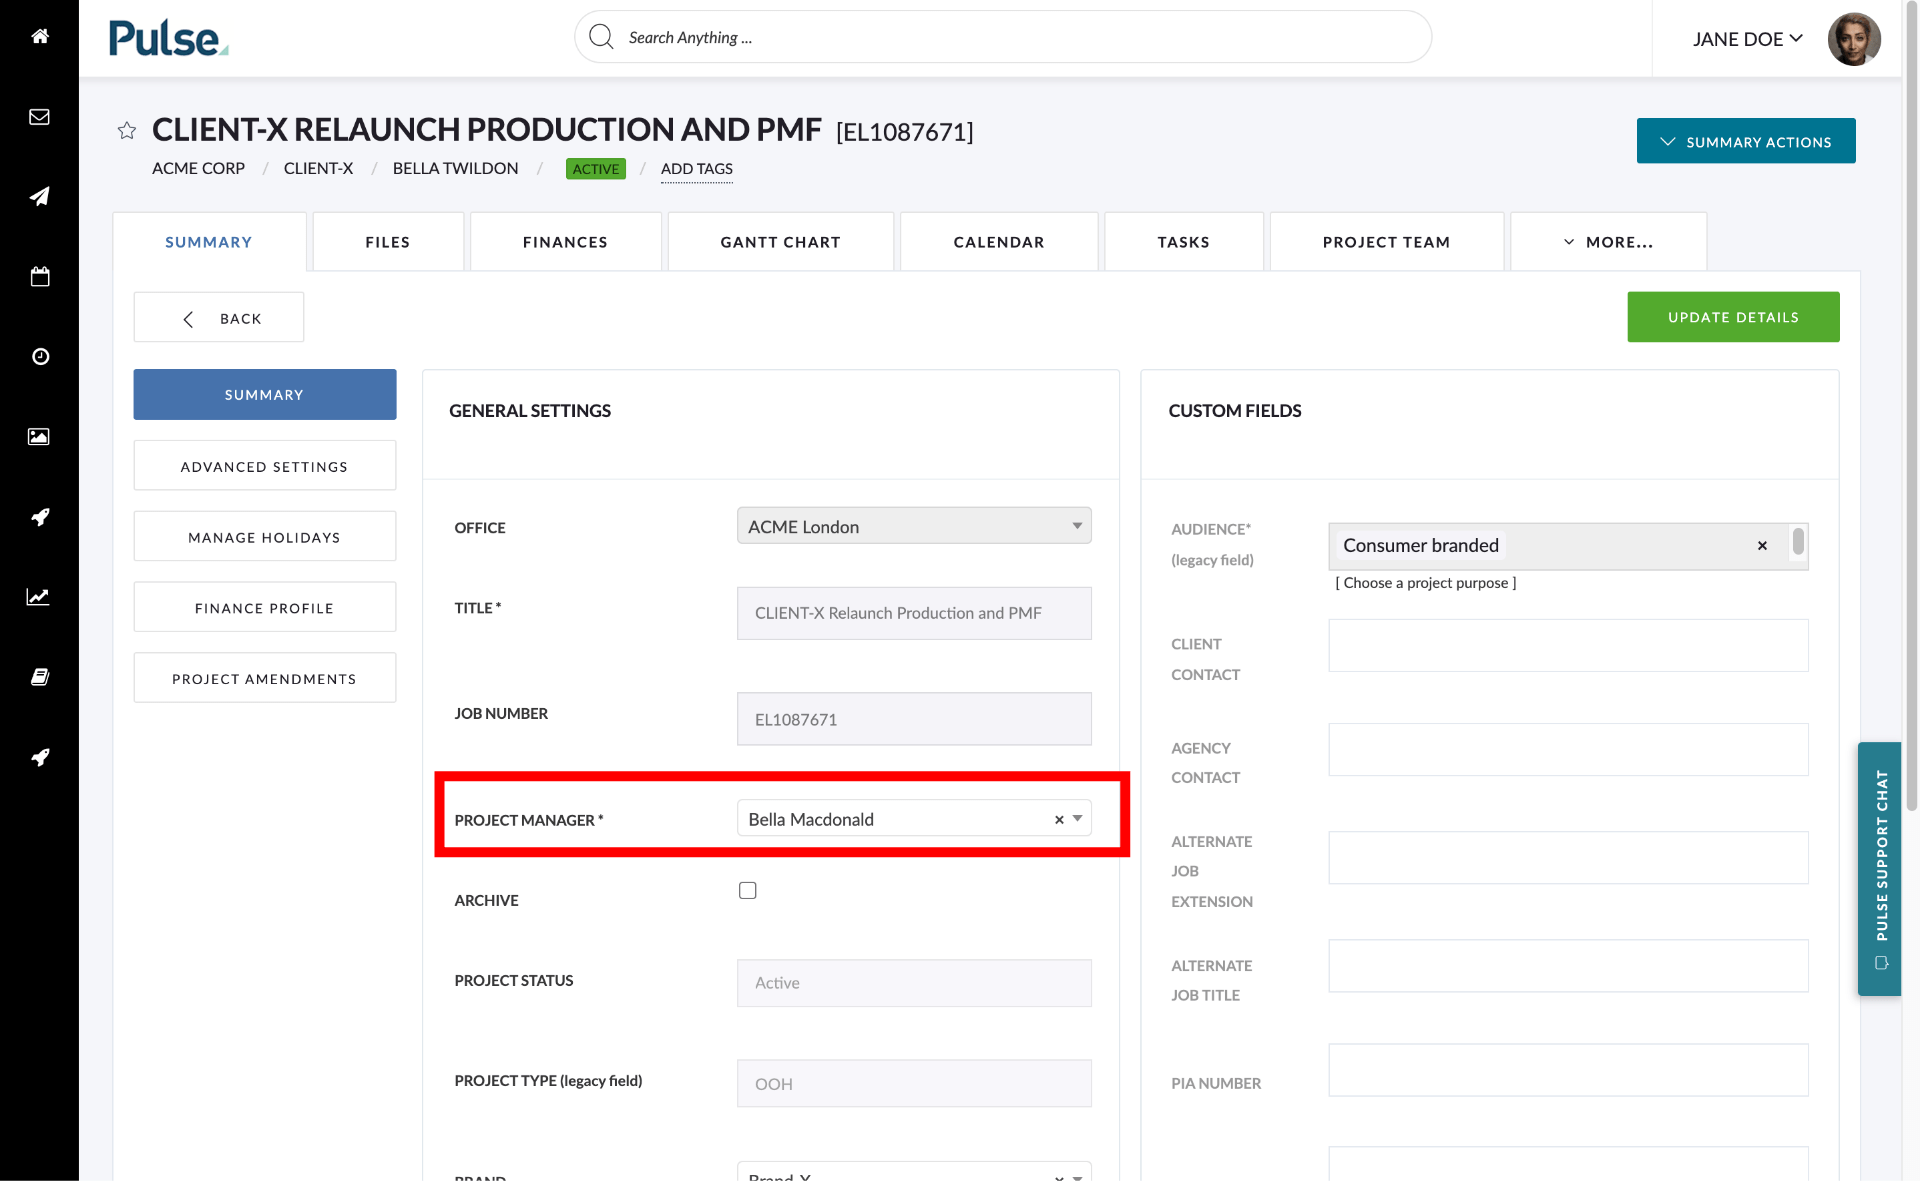
Task: Click into the Job Number field
Action: point(914,719)
